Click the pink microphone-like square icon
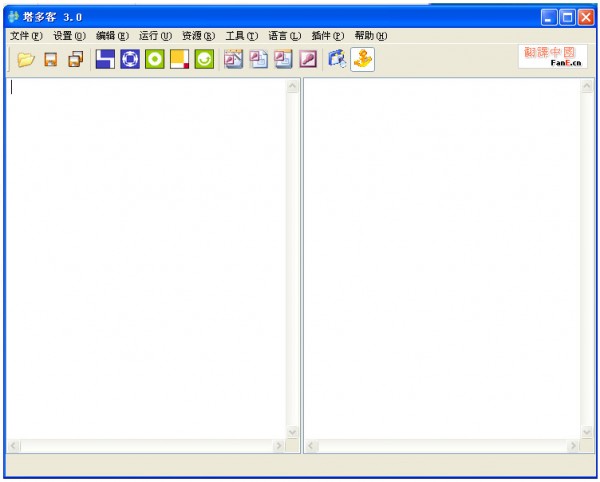Viewport: 600px width, 482px height. (308, 59)
